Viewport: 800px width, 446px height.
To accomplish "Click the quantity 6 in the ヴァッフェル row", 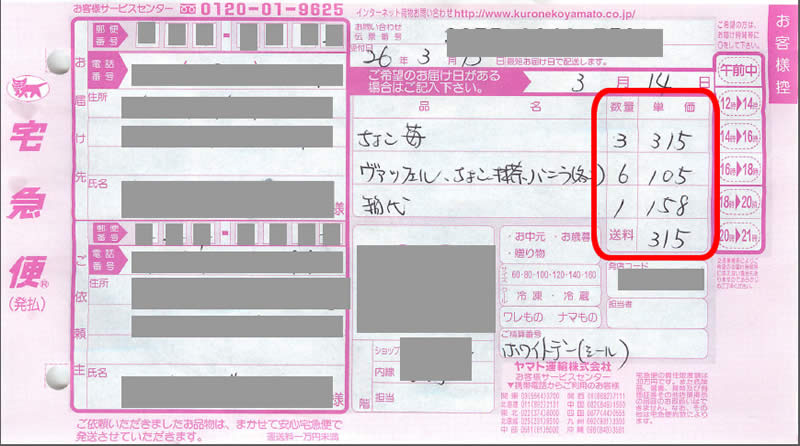I will (x=623, y=175).
